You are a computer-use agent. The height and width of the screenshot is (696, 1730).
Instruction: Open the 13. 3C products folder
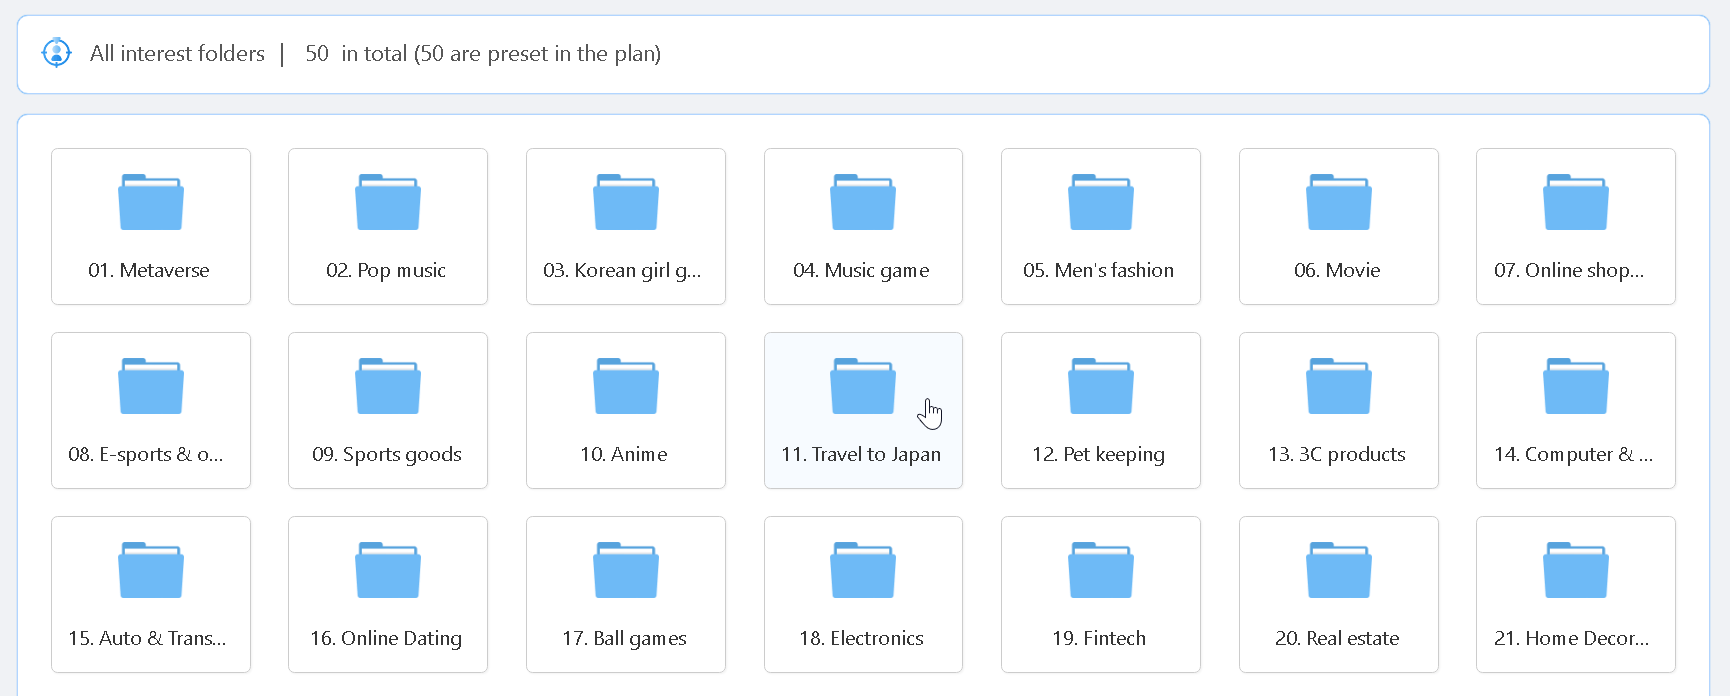point(1338,411)
